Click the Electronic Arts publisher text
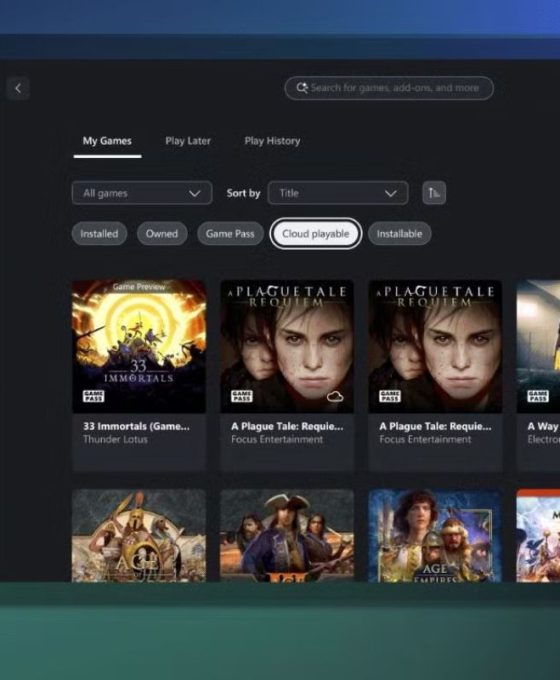Screen dimensions: 560x680 544,439
